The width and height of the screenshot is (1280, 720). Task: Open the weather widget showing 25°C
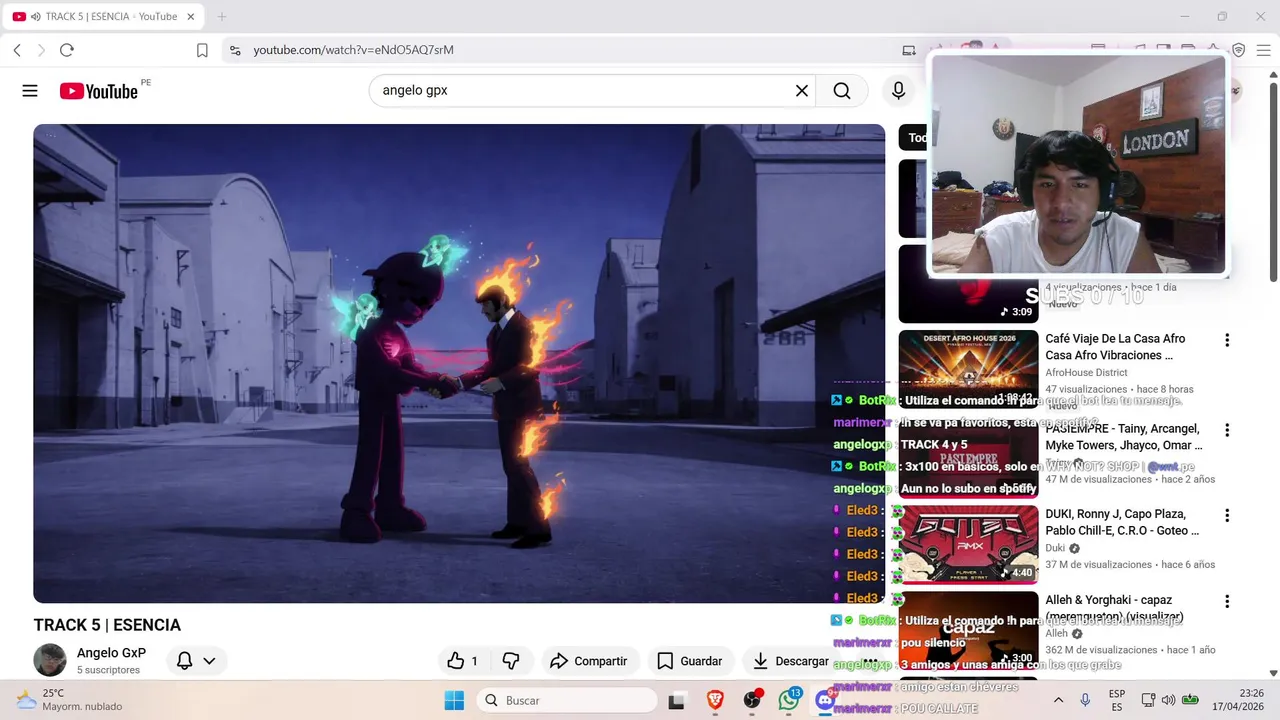point(68,700)
